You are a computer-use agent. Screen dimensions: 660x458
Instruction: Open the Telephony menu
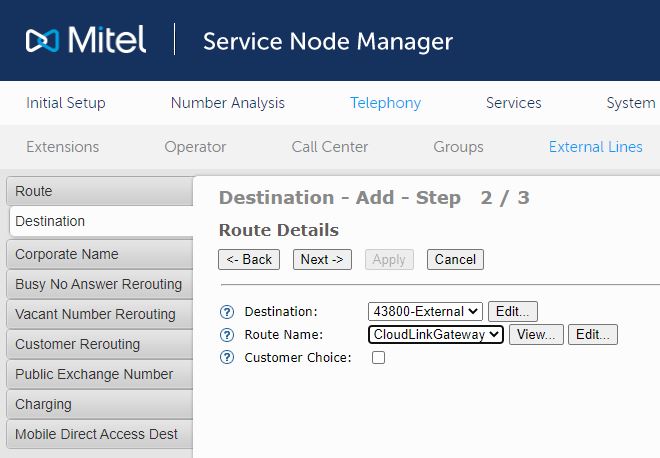(385, 103)
